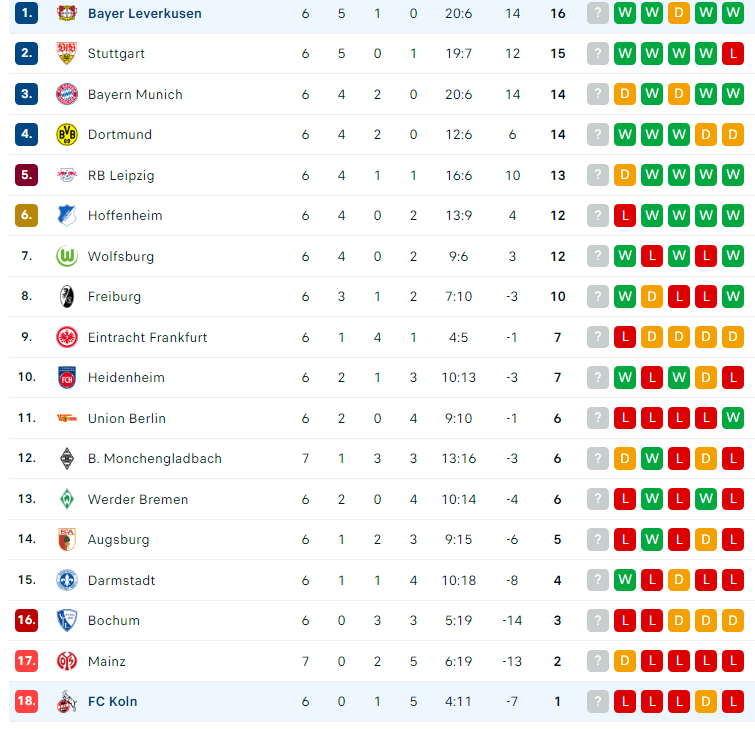Screen dimensions: 755x729
Task: Open RB Leipzig team page link
Action: point(121,175)
